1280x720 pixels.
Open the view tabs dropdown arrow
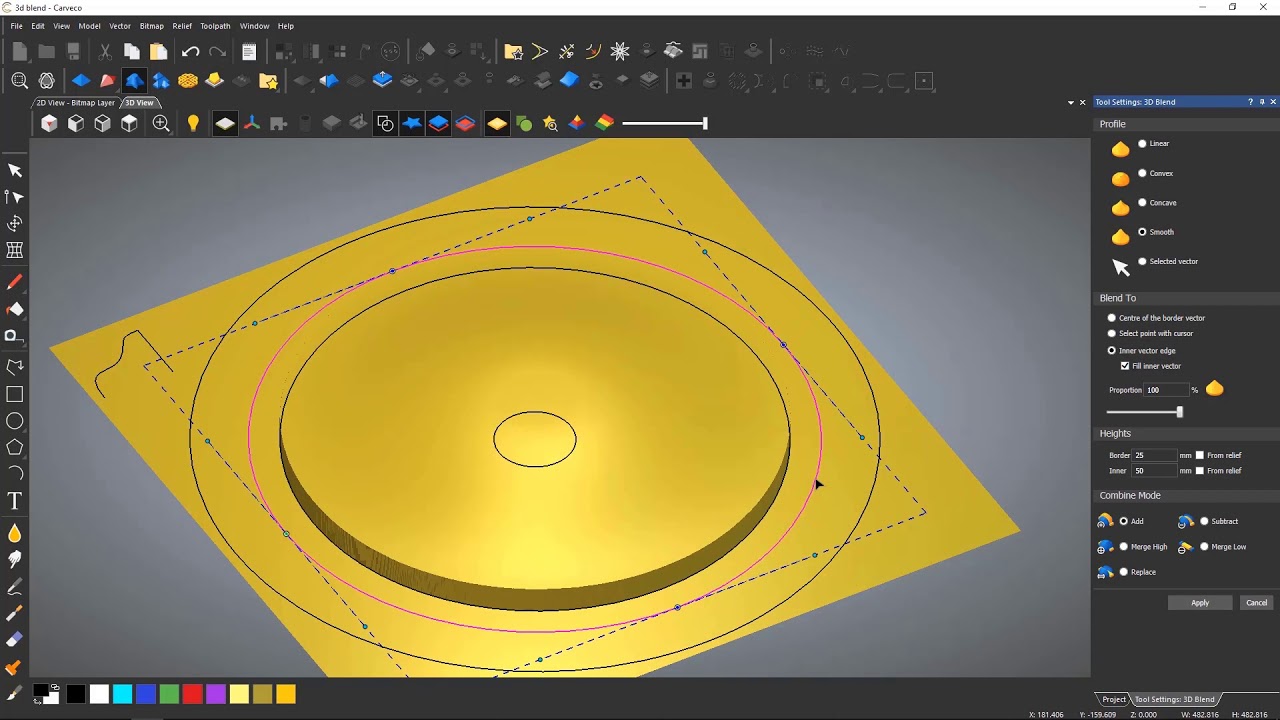[1070, 102]
